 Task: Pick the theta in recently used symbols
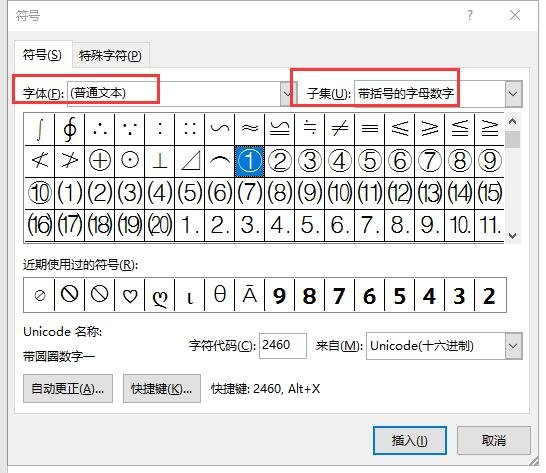pos(220,295)
